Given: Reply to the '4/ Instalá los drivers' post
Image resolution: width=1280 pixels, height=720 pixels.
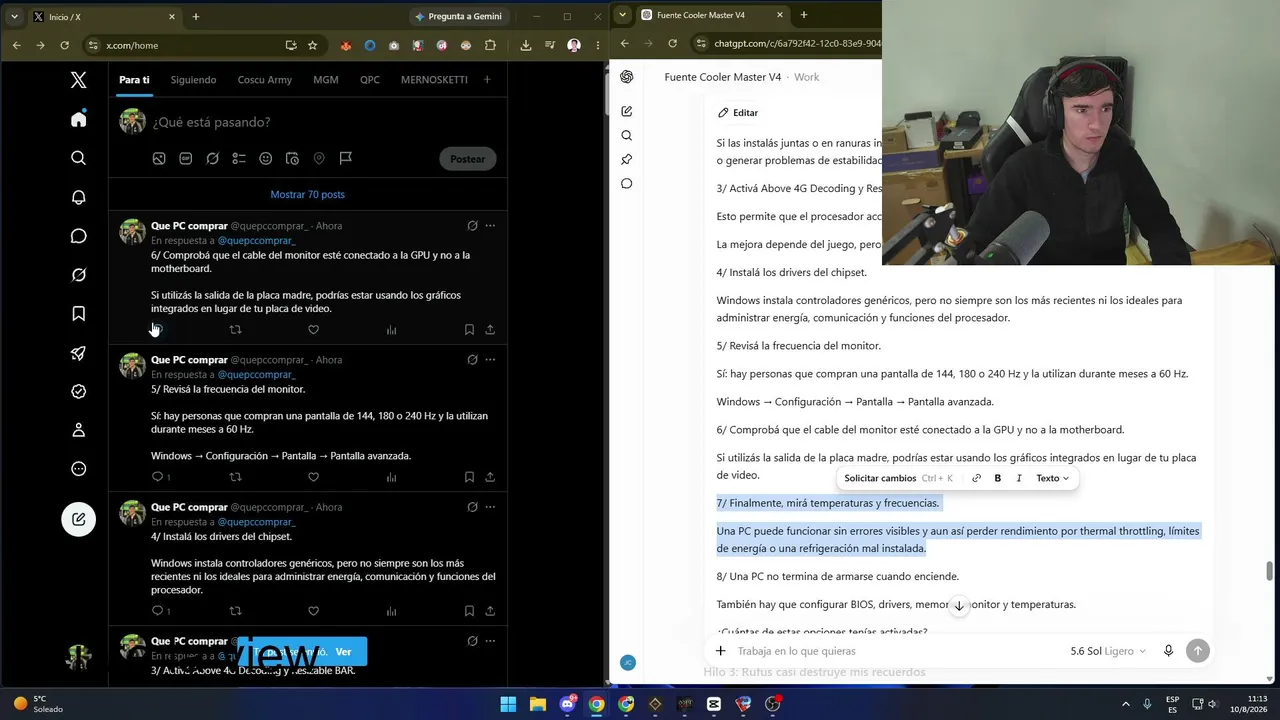Looking at the screenshot, I should click(157, 611).
